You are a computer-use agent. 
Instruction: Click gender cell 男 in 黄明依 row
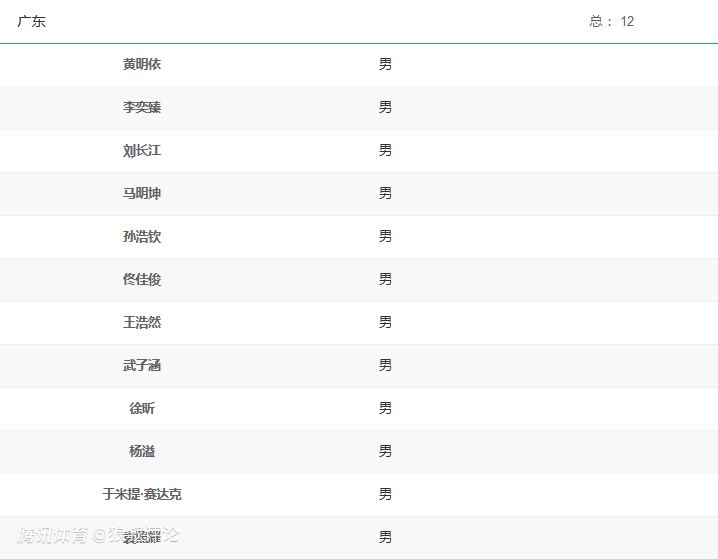tap(385, 64)
